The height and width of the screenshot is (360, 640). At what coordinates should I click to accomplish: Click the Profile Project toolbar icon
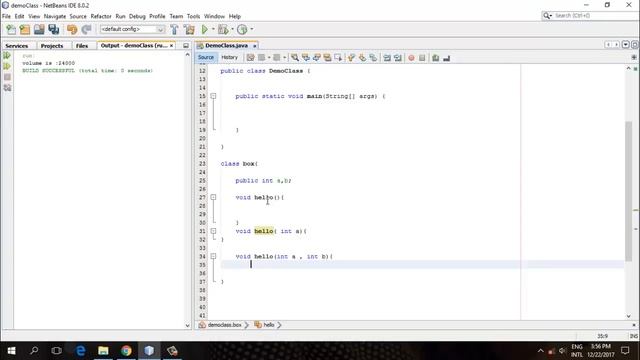click(242, 29)
